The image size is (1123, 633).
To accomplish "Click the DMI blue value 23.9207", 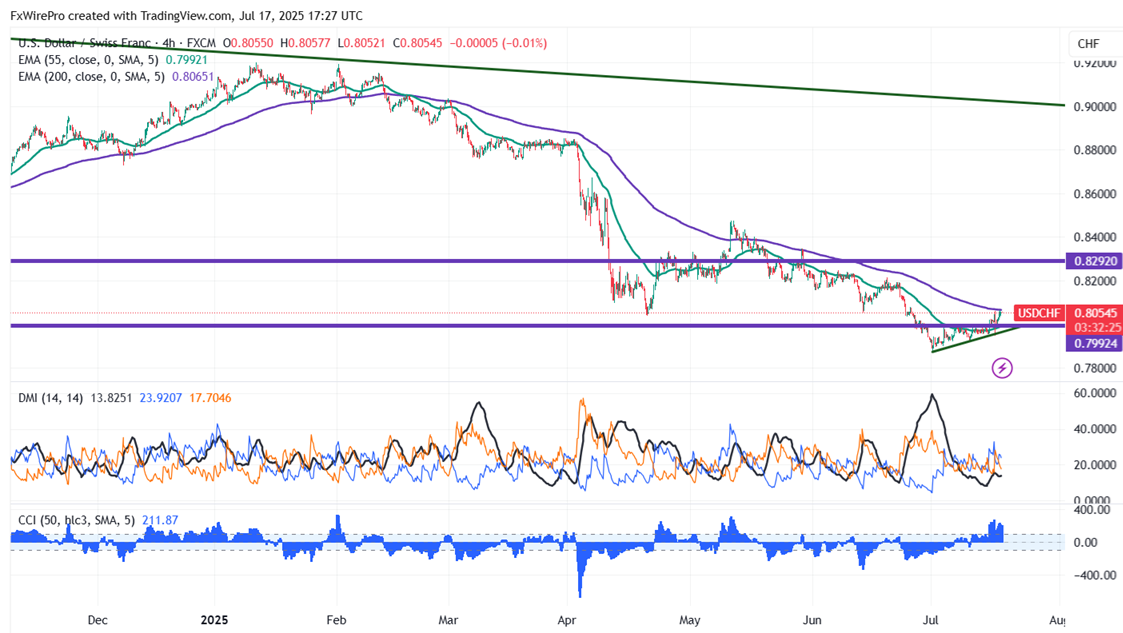I will coord(160,397).
